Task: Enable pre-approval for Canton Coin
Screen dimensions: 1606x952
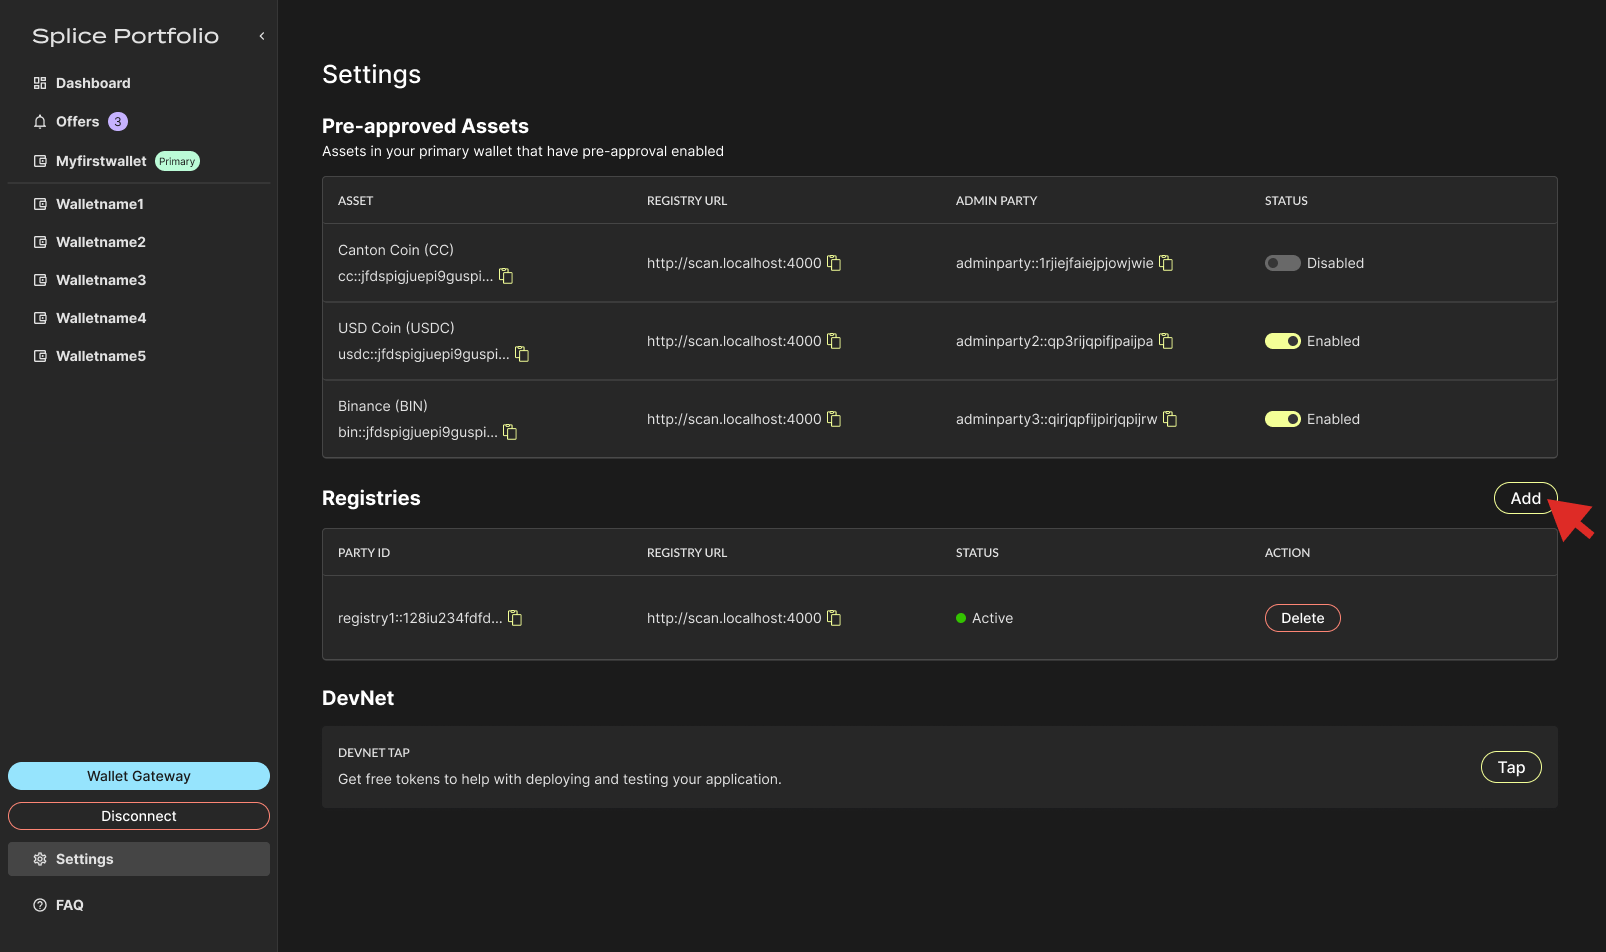Action: click(x=1283, y=263)
